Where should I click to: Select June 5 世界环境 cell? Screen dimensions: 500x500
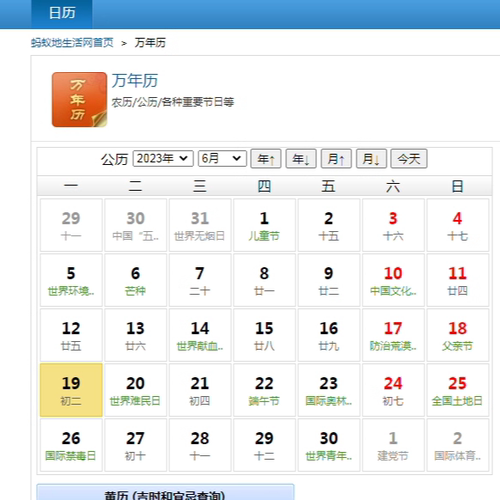pos(71,280)
